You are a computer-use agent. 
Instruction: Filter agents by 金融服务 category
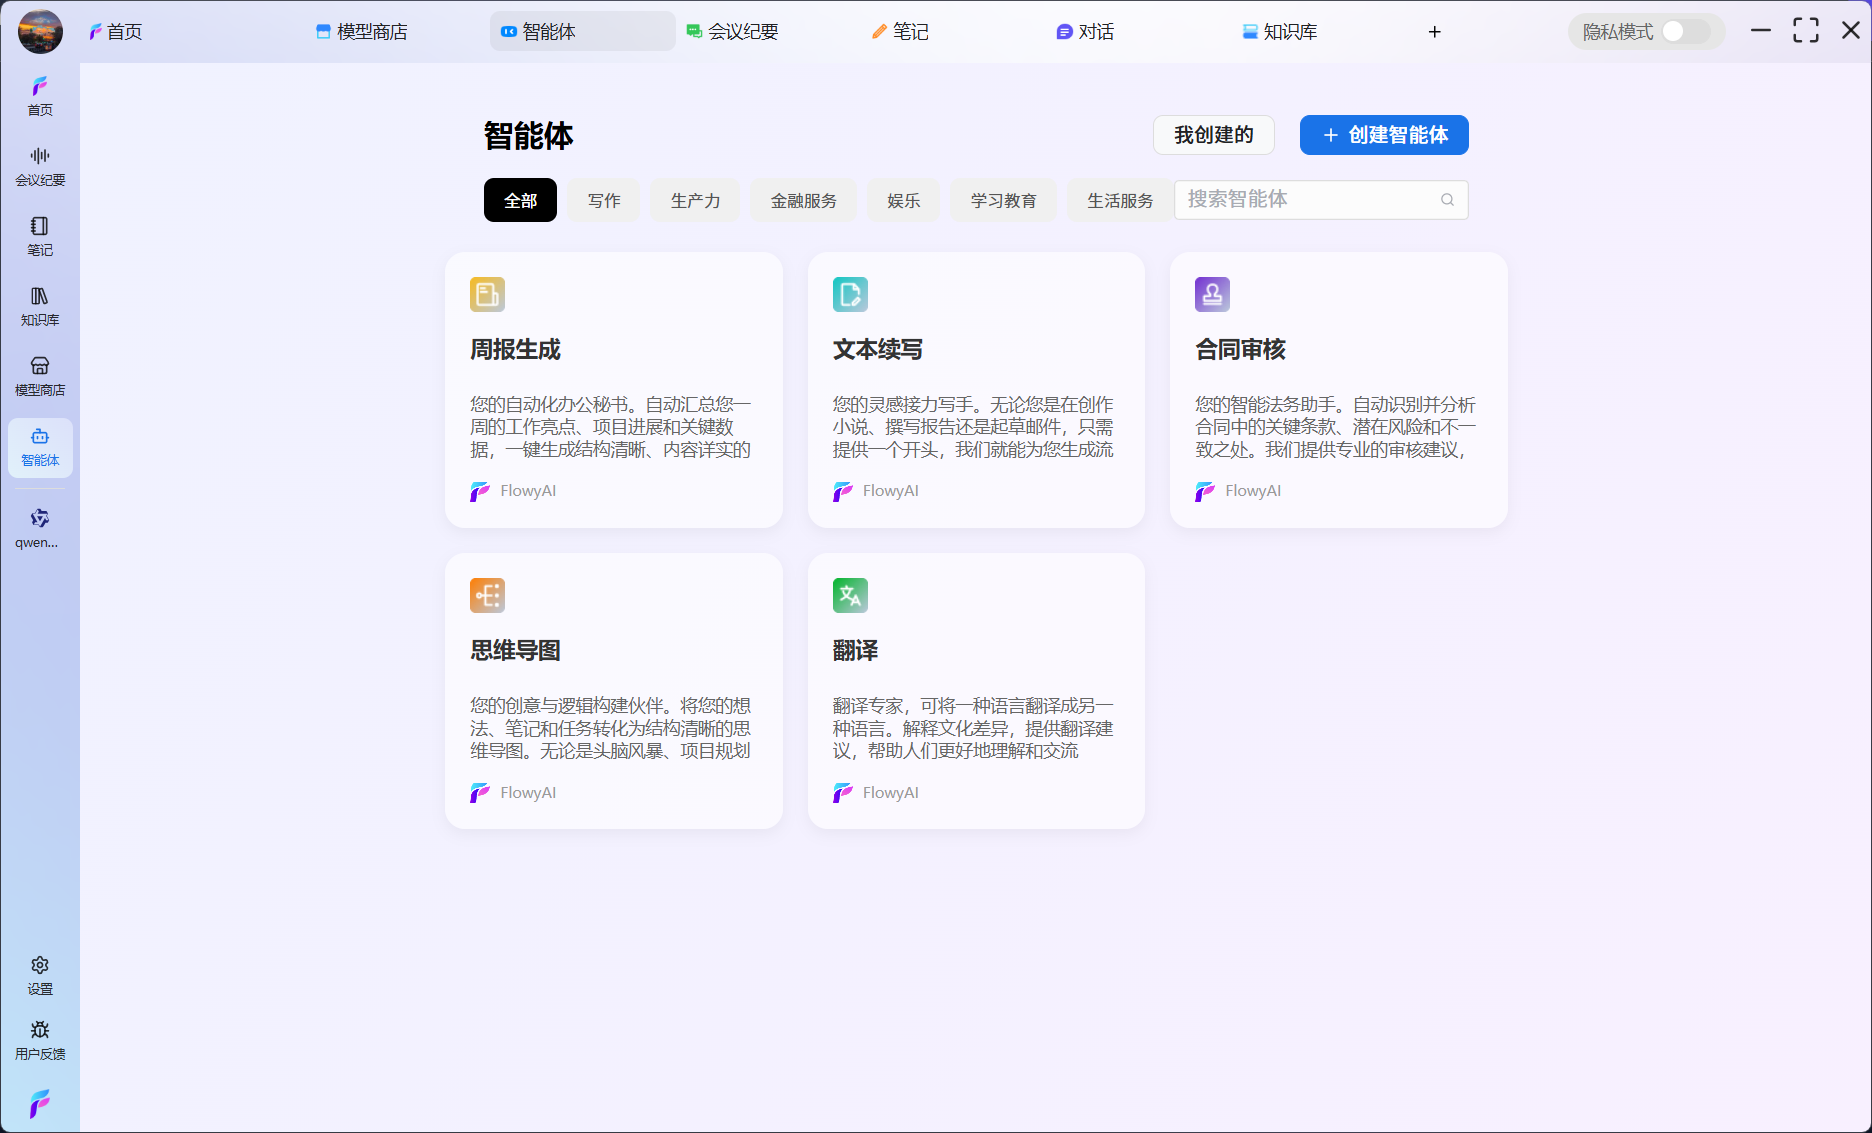pos(803,201)
